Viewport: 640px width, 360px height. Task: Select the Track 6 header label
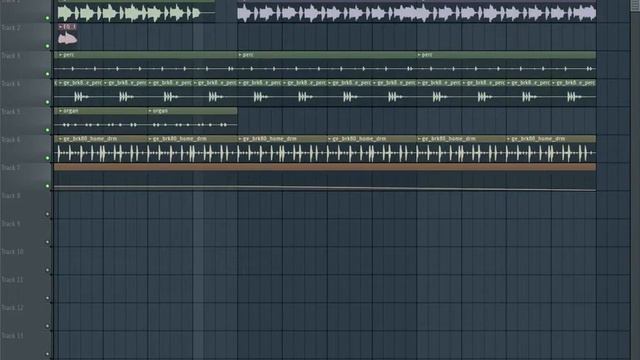click(x=11, y=140)
